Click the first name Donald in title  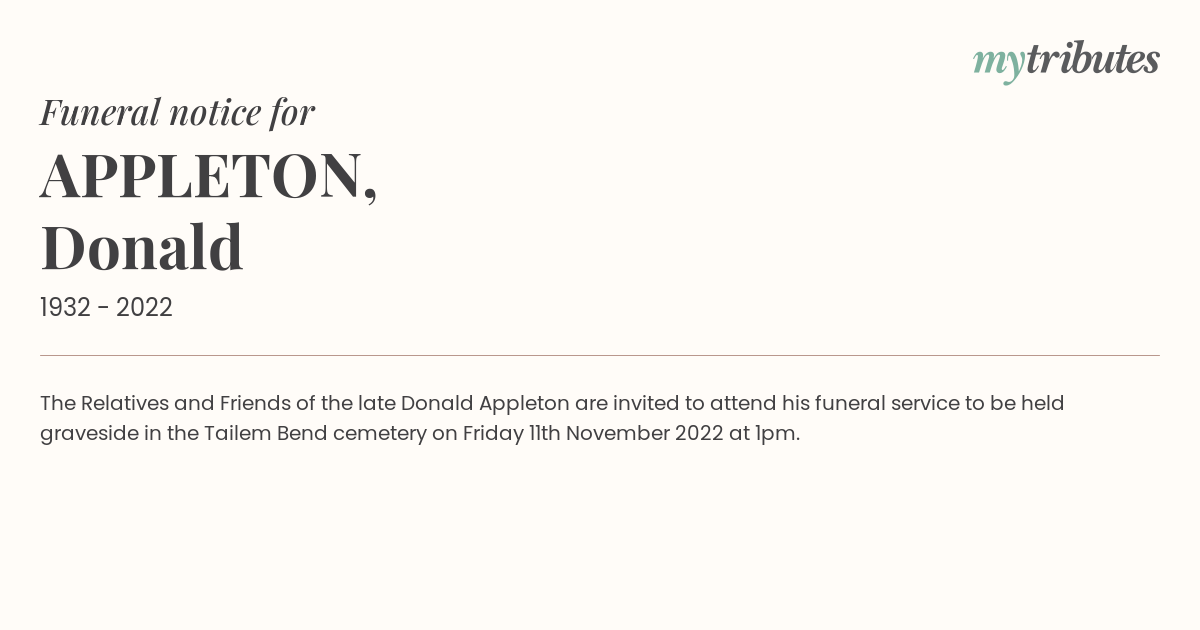coord(142,248)
